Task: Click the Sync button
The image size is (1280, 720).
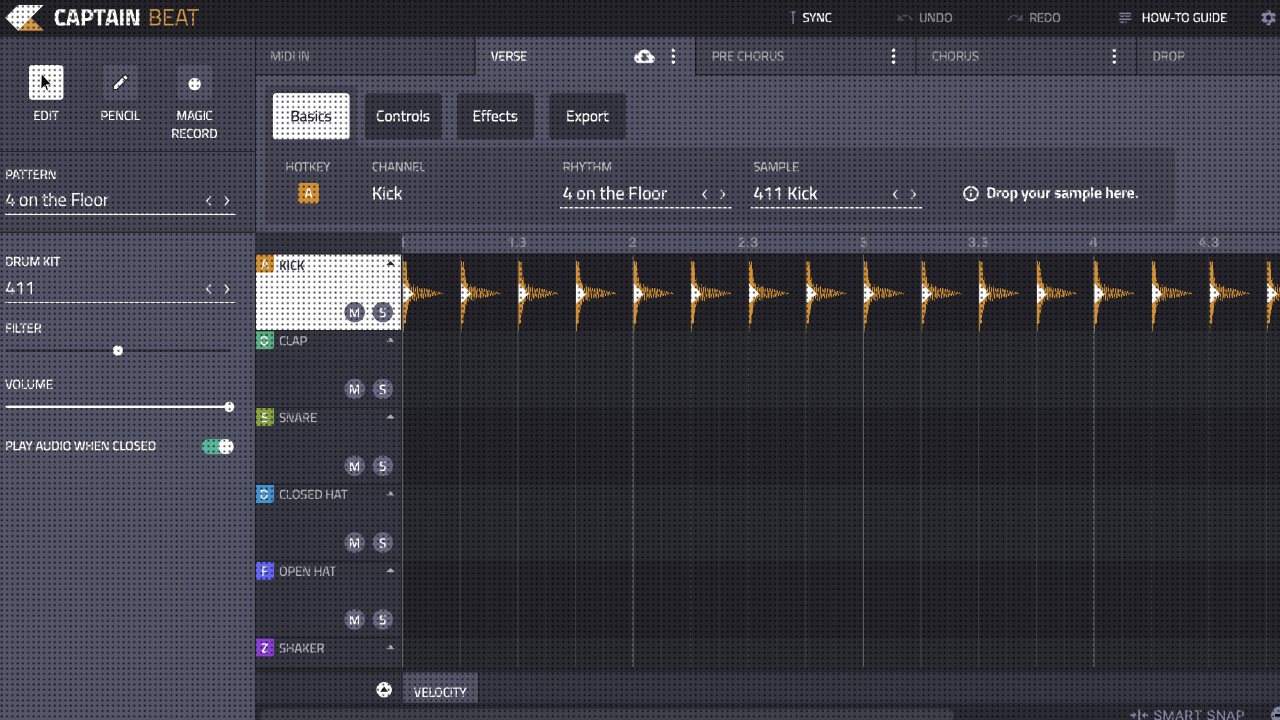Action: click(810, 18)
